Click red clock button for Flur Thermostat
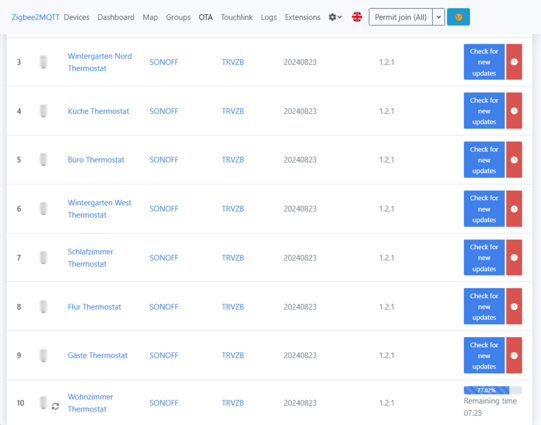Viewport: 541px width, 425px height. (x=514, y=306)
